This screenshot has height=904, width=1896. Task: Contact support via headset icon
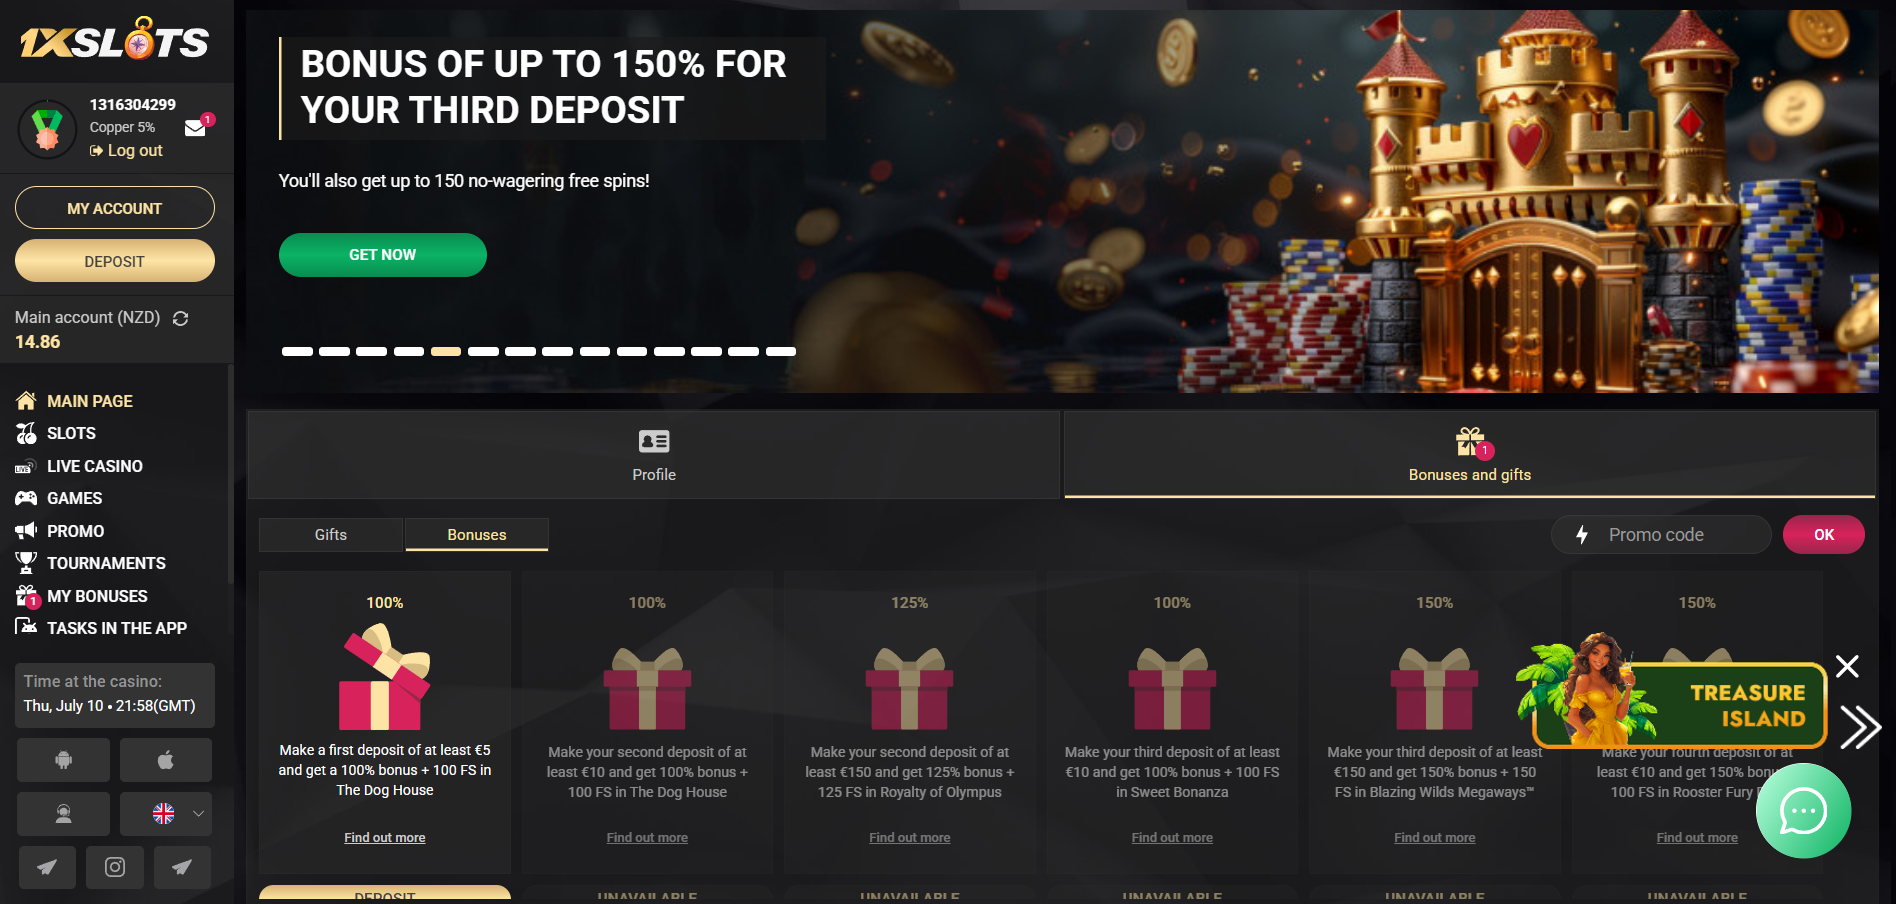(x=63, y=814)
